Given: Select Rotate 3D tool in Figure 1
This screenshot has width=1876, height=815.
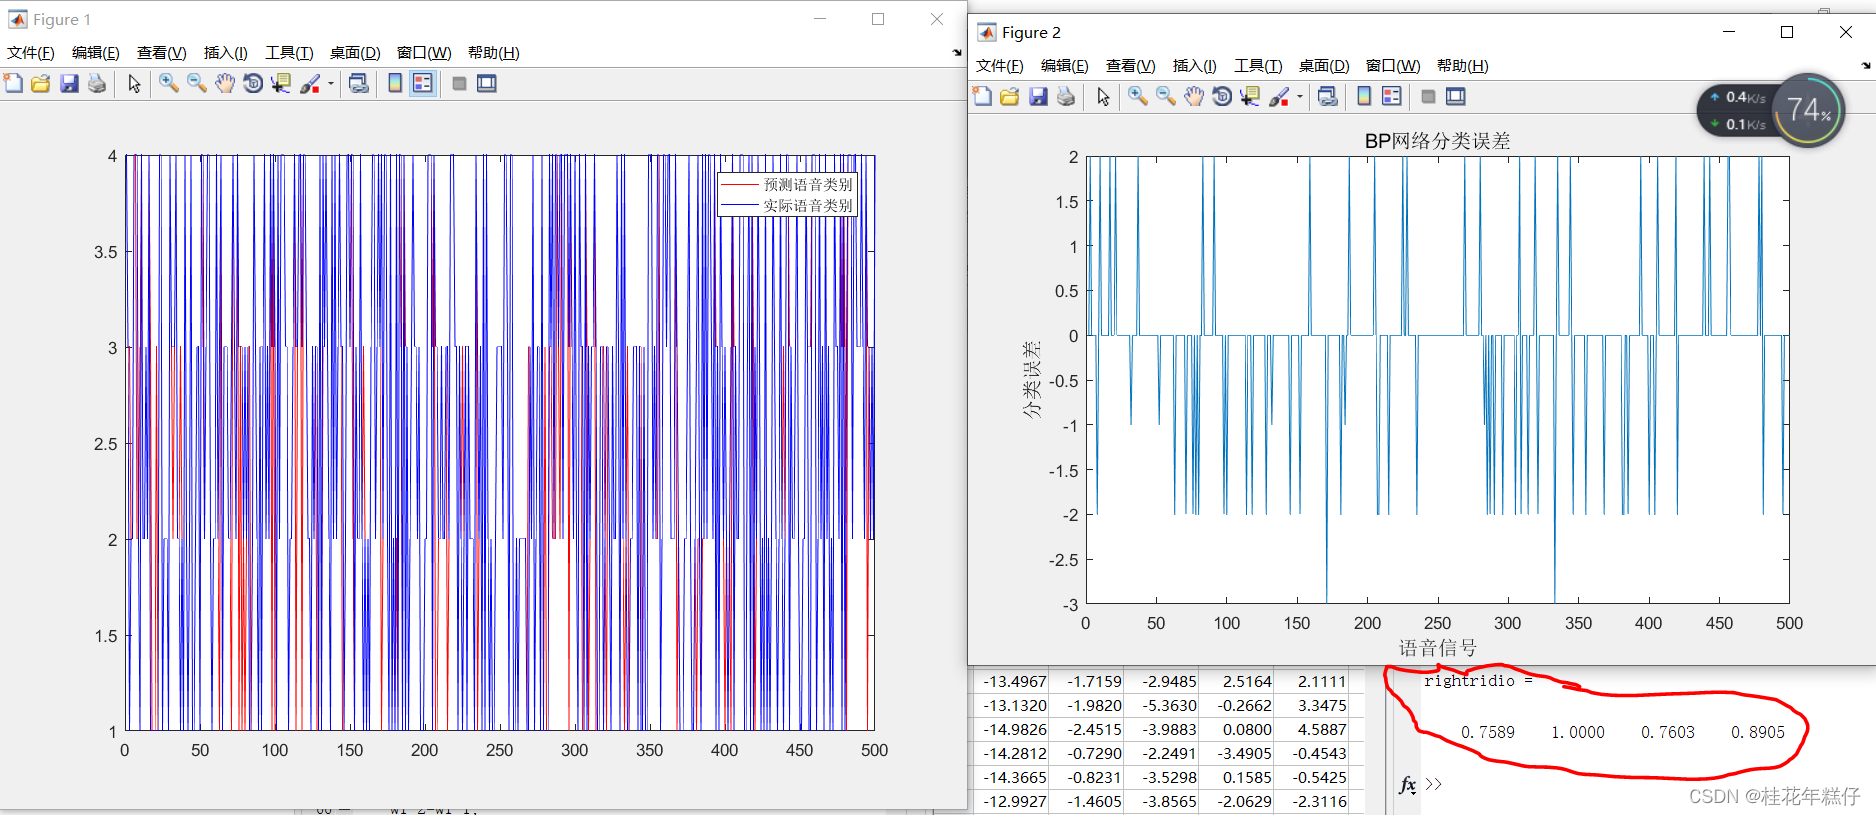Looking at the screenshot, I should pos(253,83).
